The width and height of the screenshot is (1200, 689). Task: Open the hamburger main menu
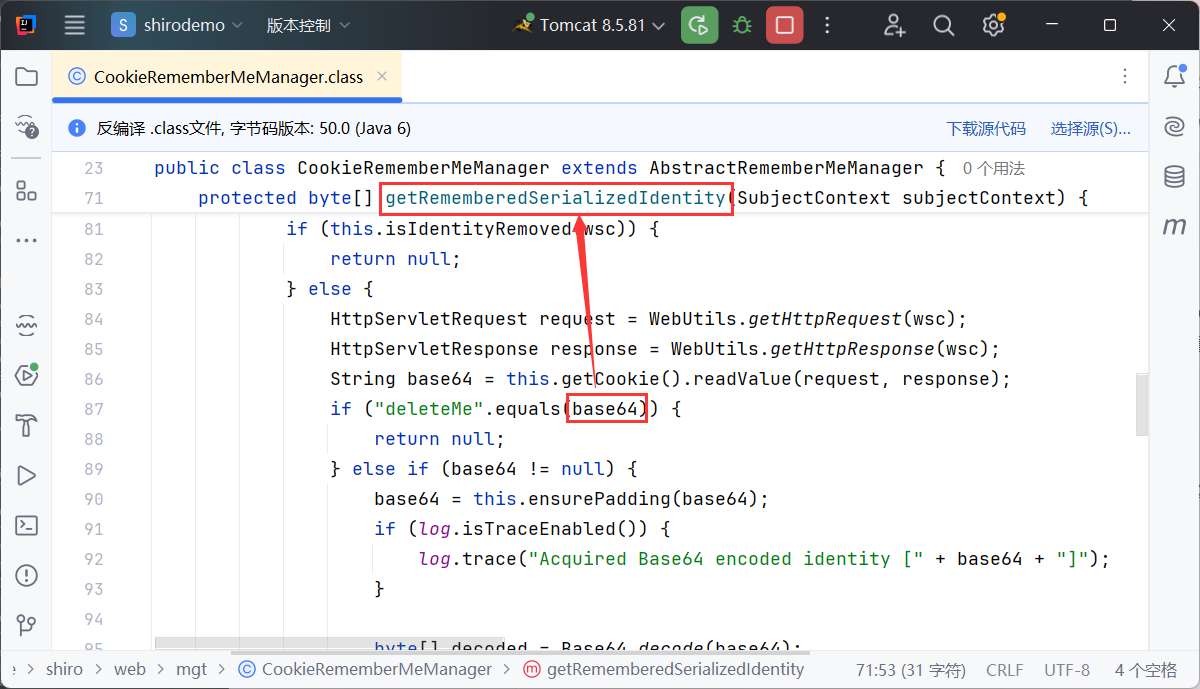(x=74, y=25)
